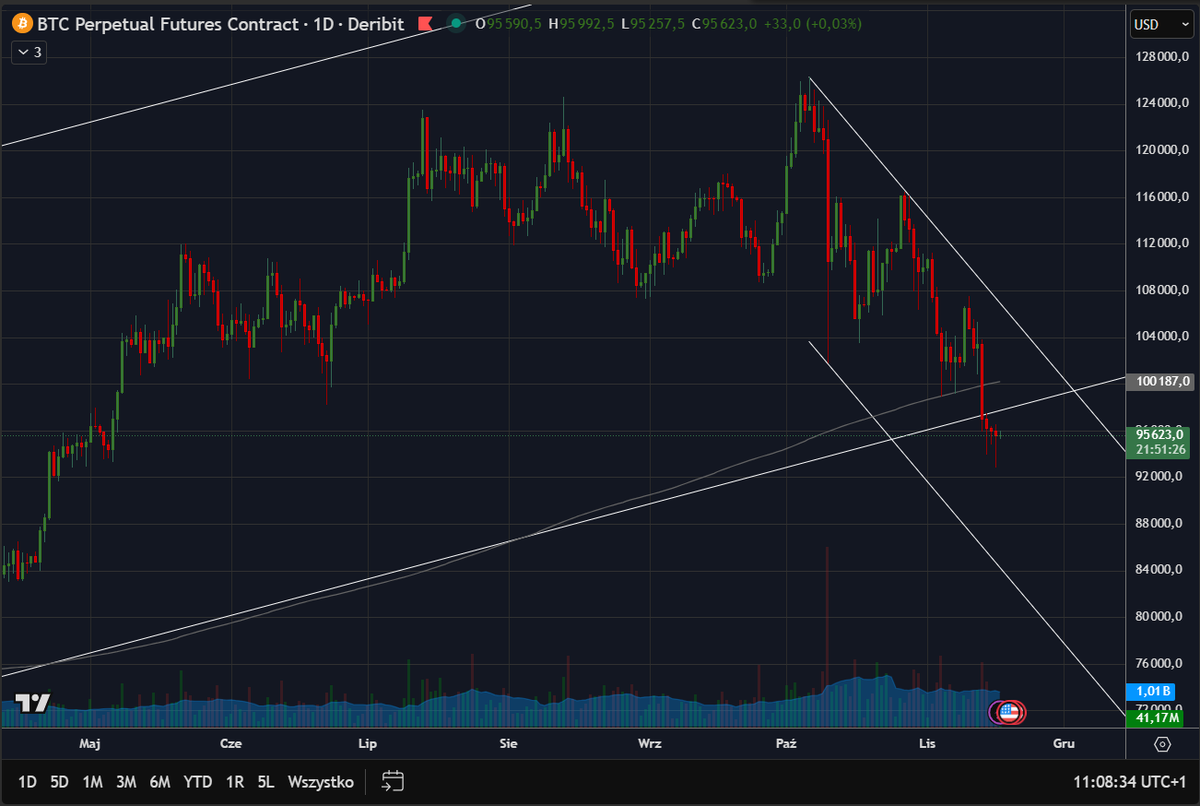Click 92000,0 on the price axis
The height and width of the screenshot is (806, 1200).
point(1160,477)
